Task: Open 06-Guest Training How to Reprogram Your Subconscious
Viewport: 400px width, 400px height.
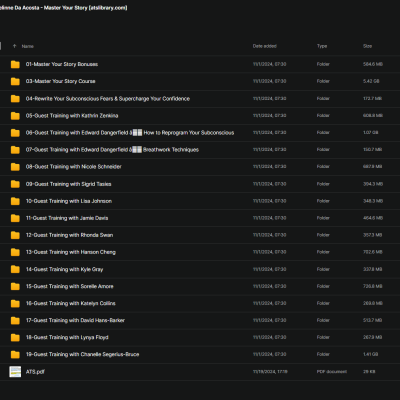Action: [130, 133]
